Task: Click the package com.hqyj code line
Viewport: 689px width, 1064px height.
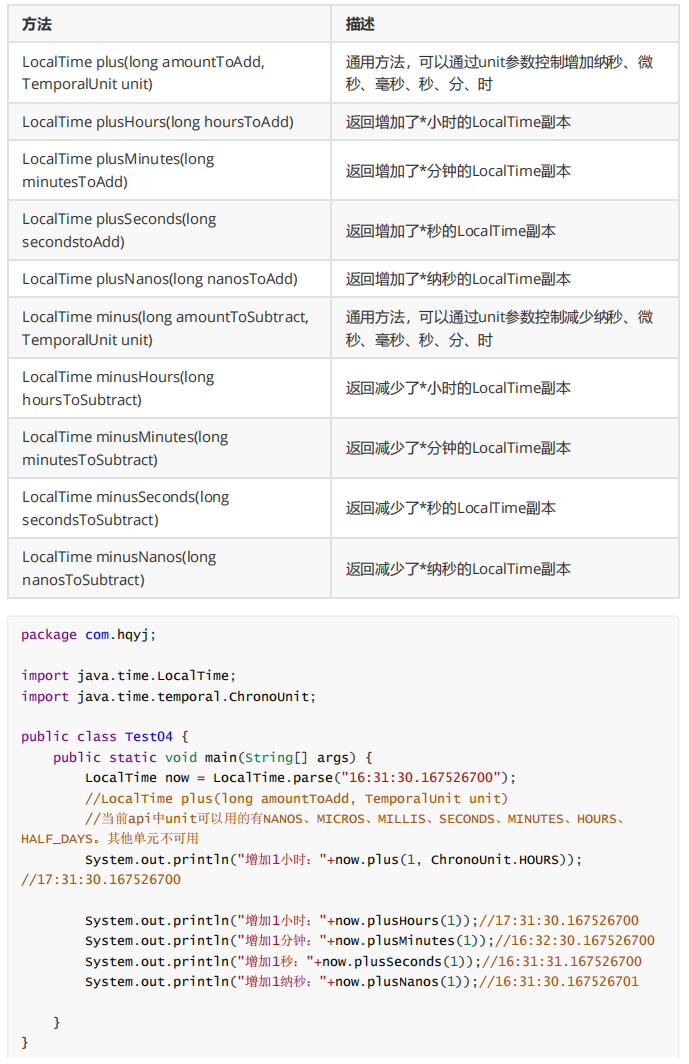Action: pos(89,634)
